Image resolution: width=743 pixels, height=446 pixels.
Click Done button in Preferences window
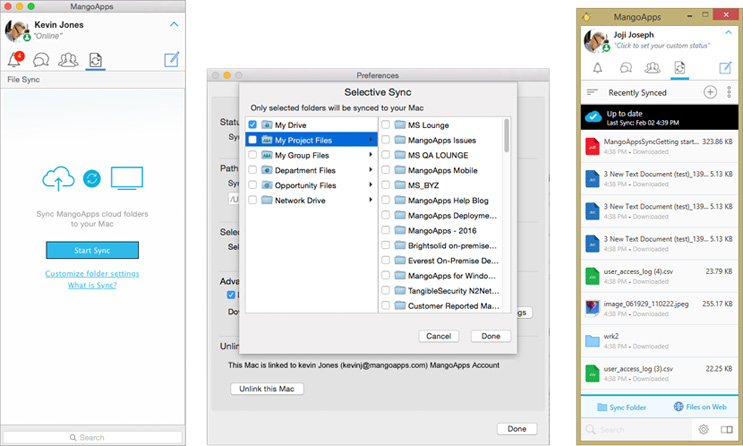[517, 428]
